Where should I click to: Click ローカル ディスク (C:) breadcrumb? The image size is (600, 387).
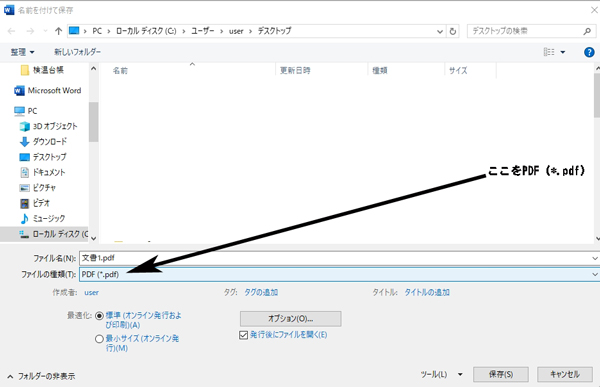coord(146,31)
